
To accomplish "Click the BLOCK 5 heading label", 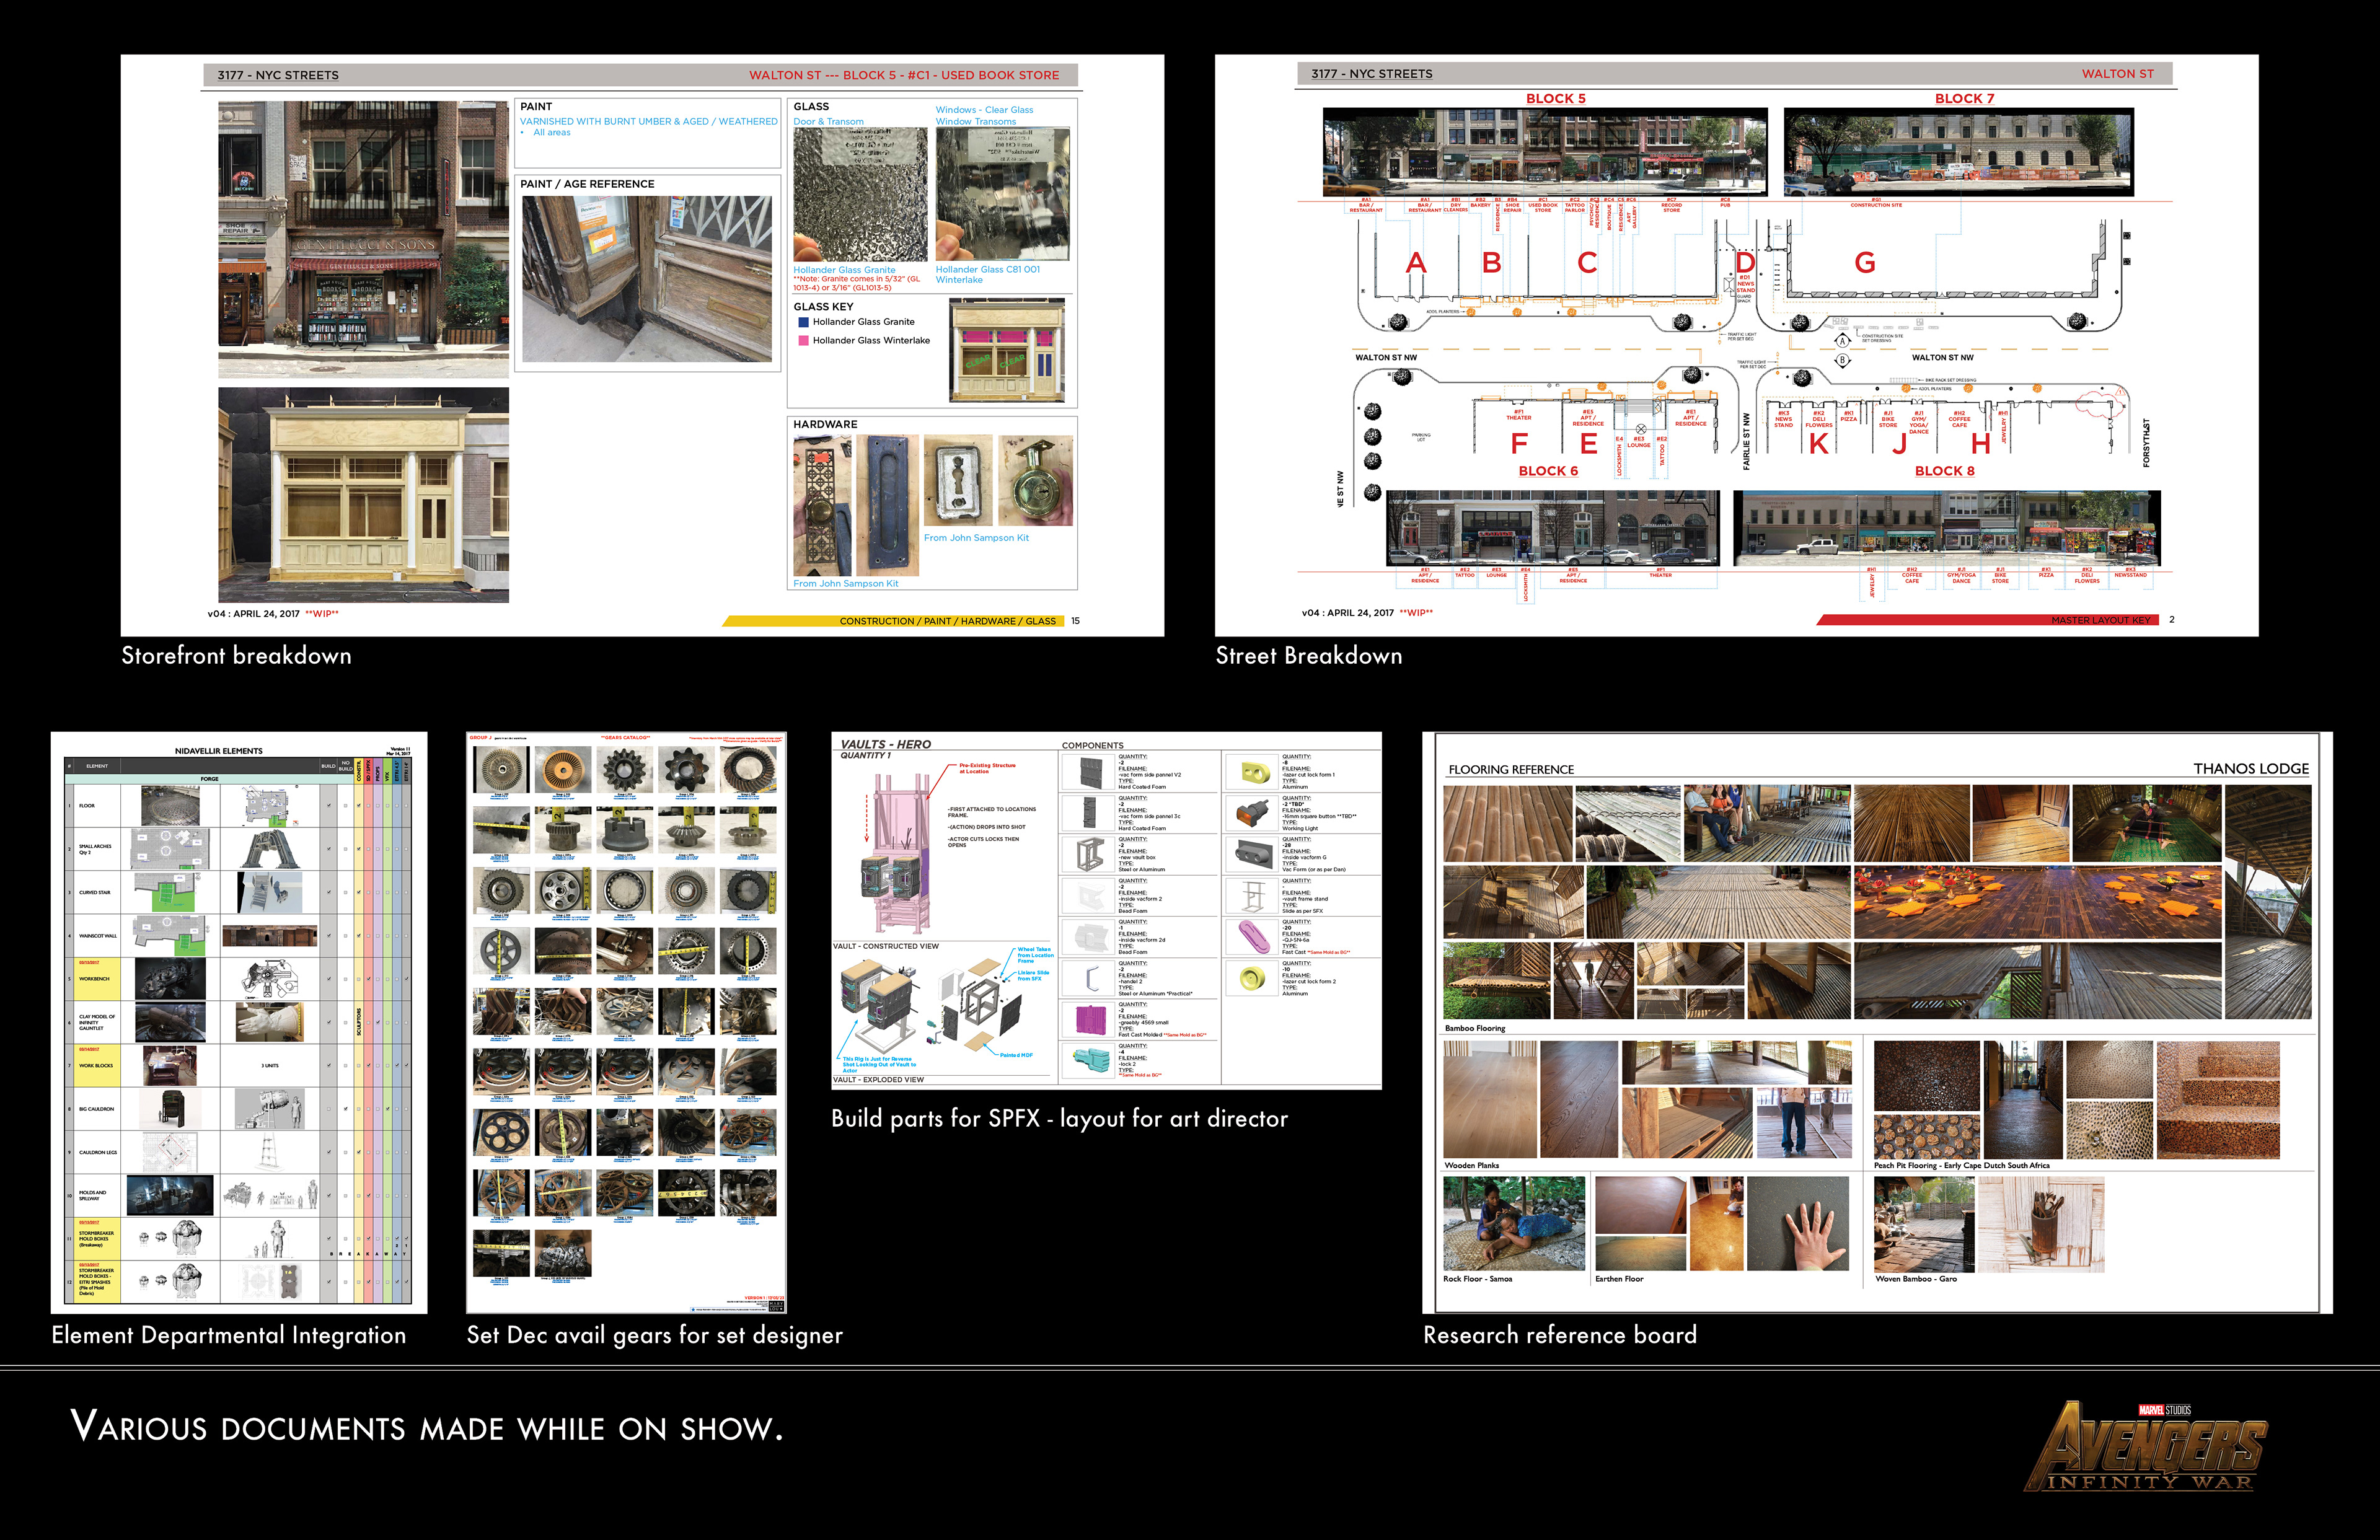I will (x=1555, y=98).
